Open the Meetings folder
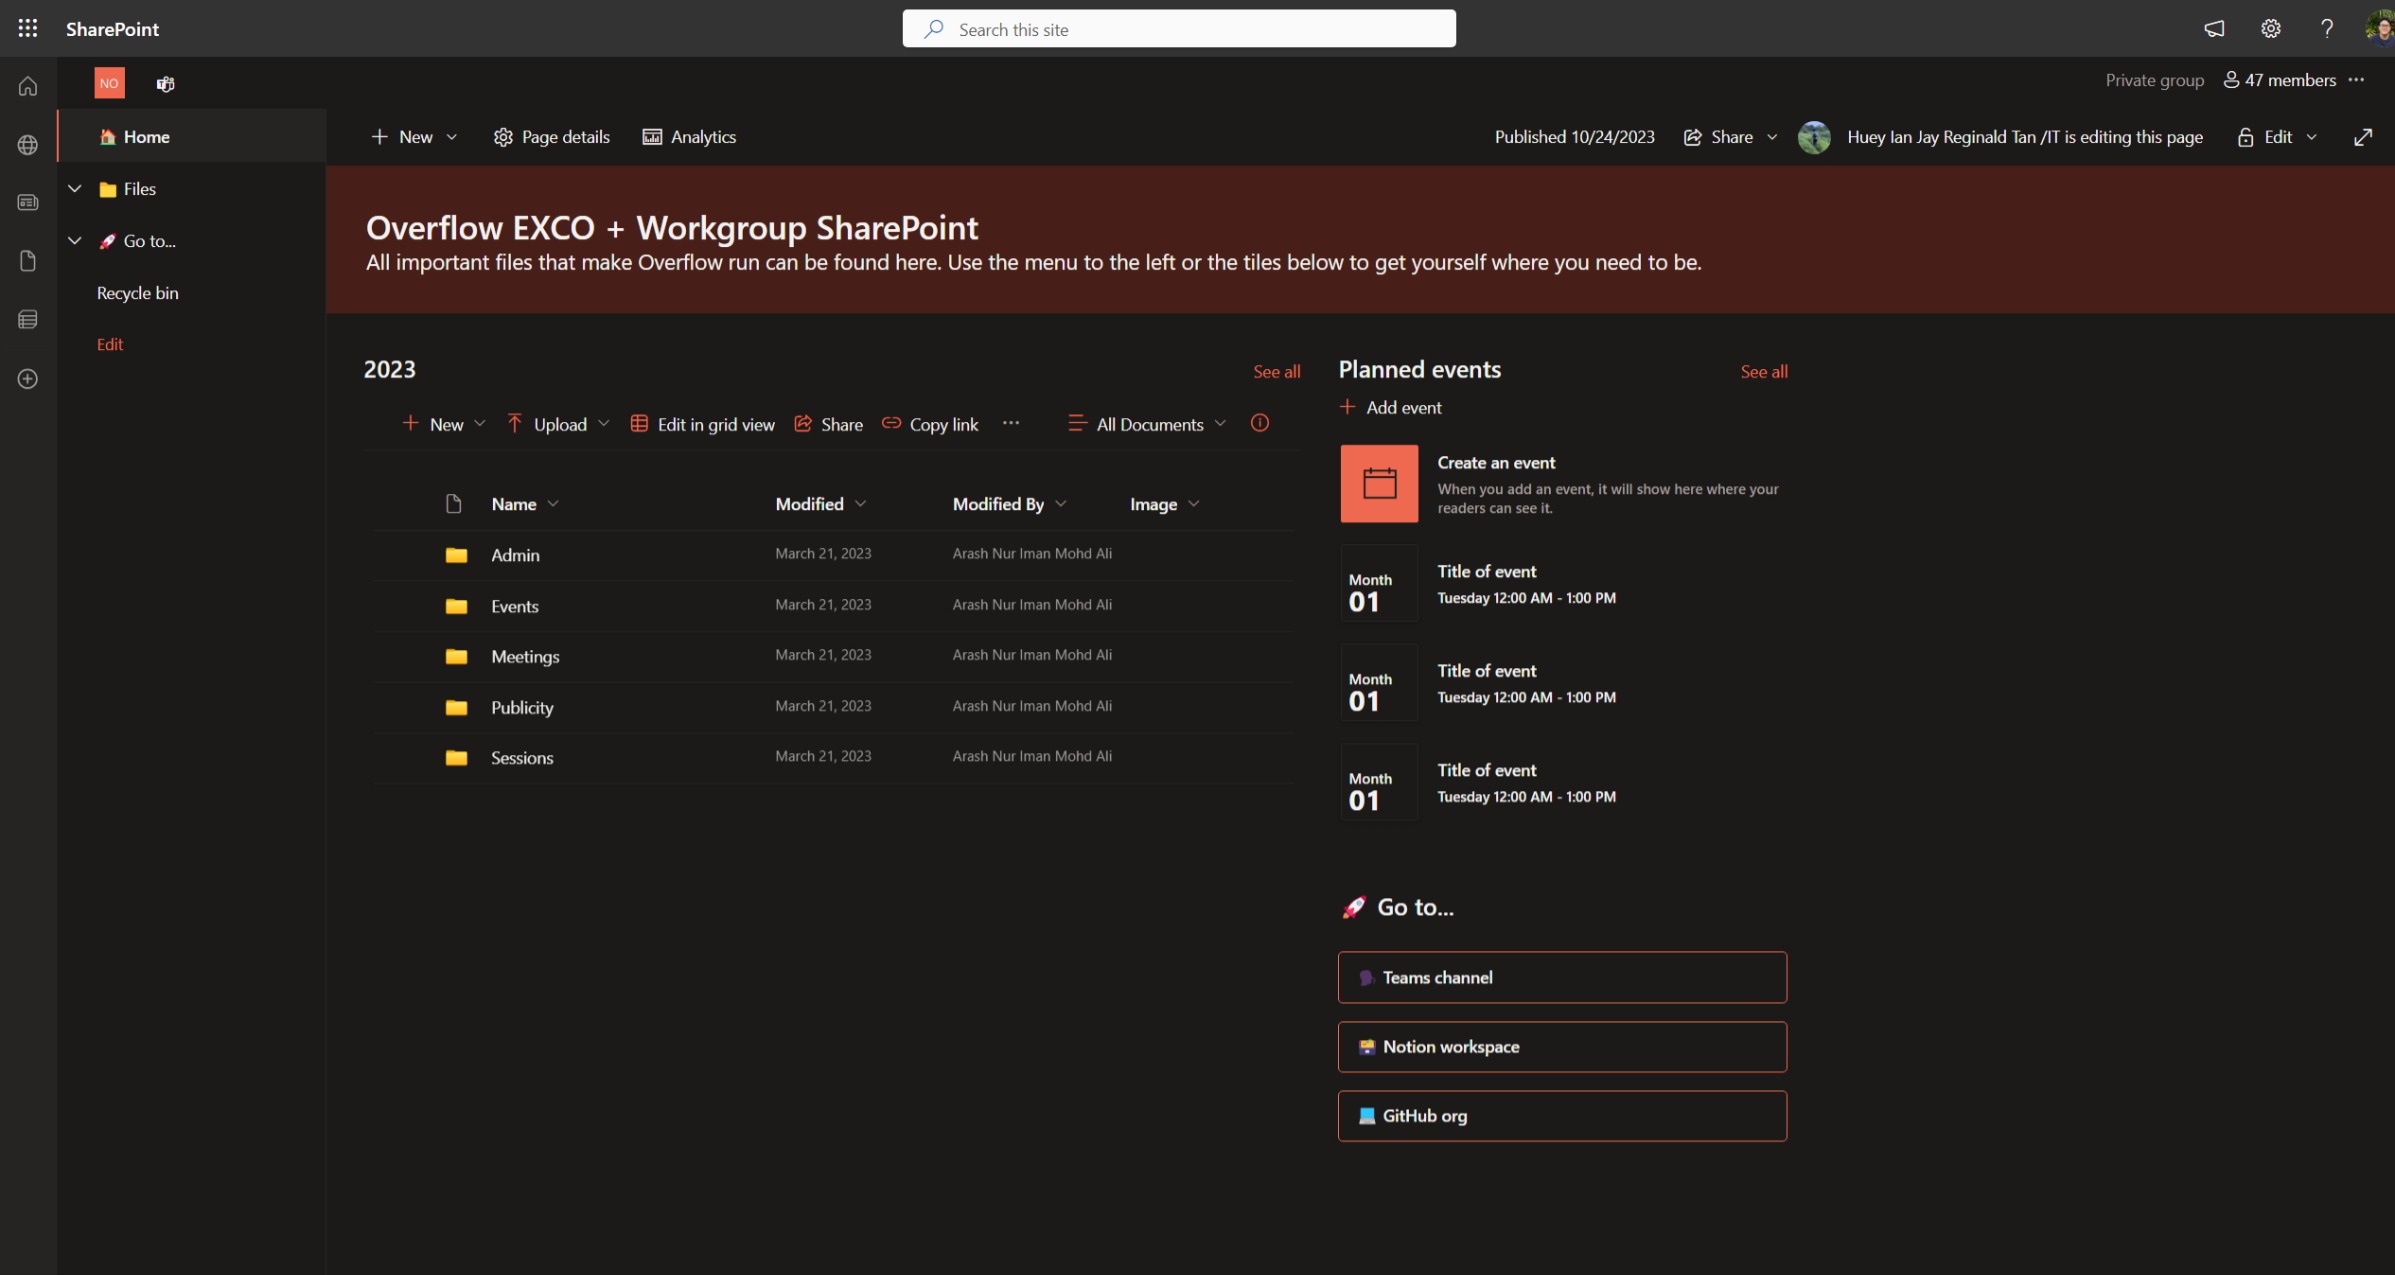 [525, 657]
